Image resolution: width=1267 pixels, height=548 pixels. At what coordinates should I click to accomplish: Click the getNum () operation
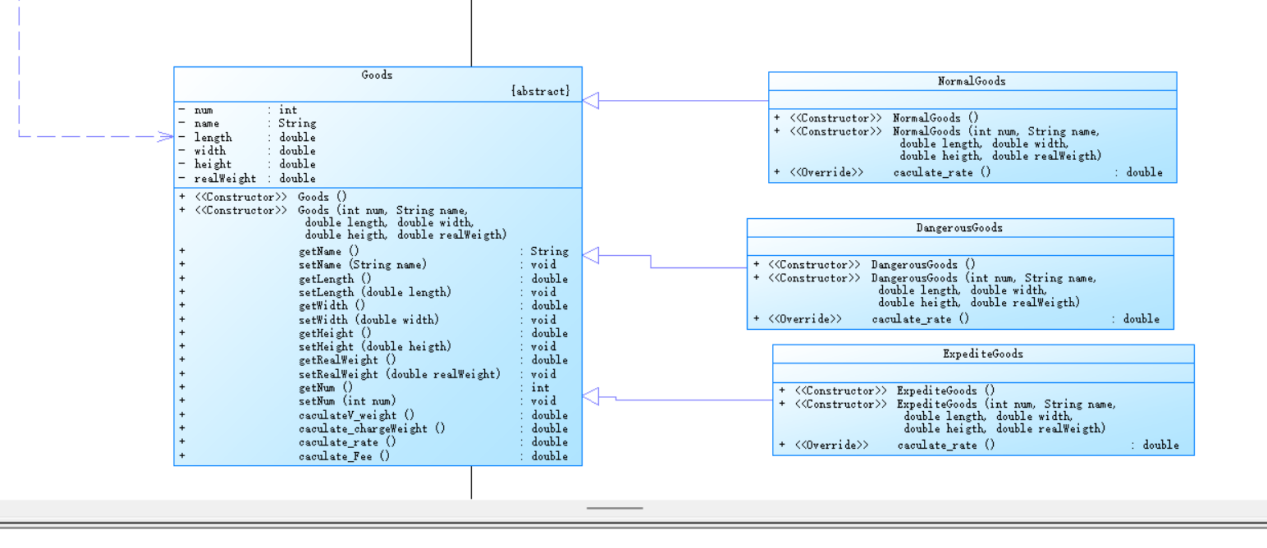(374, 387)
